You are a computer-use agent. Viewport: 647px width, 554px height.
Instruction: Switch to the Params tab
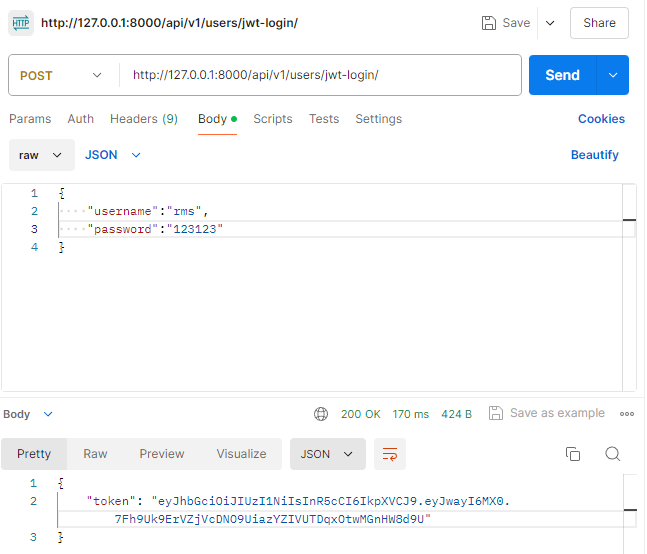[30, 119]
